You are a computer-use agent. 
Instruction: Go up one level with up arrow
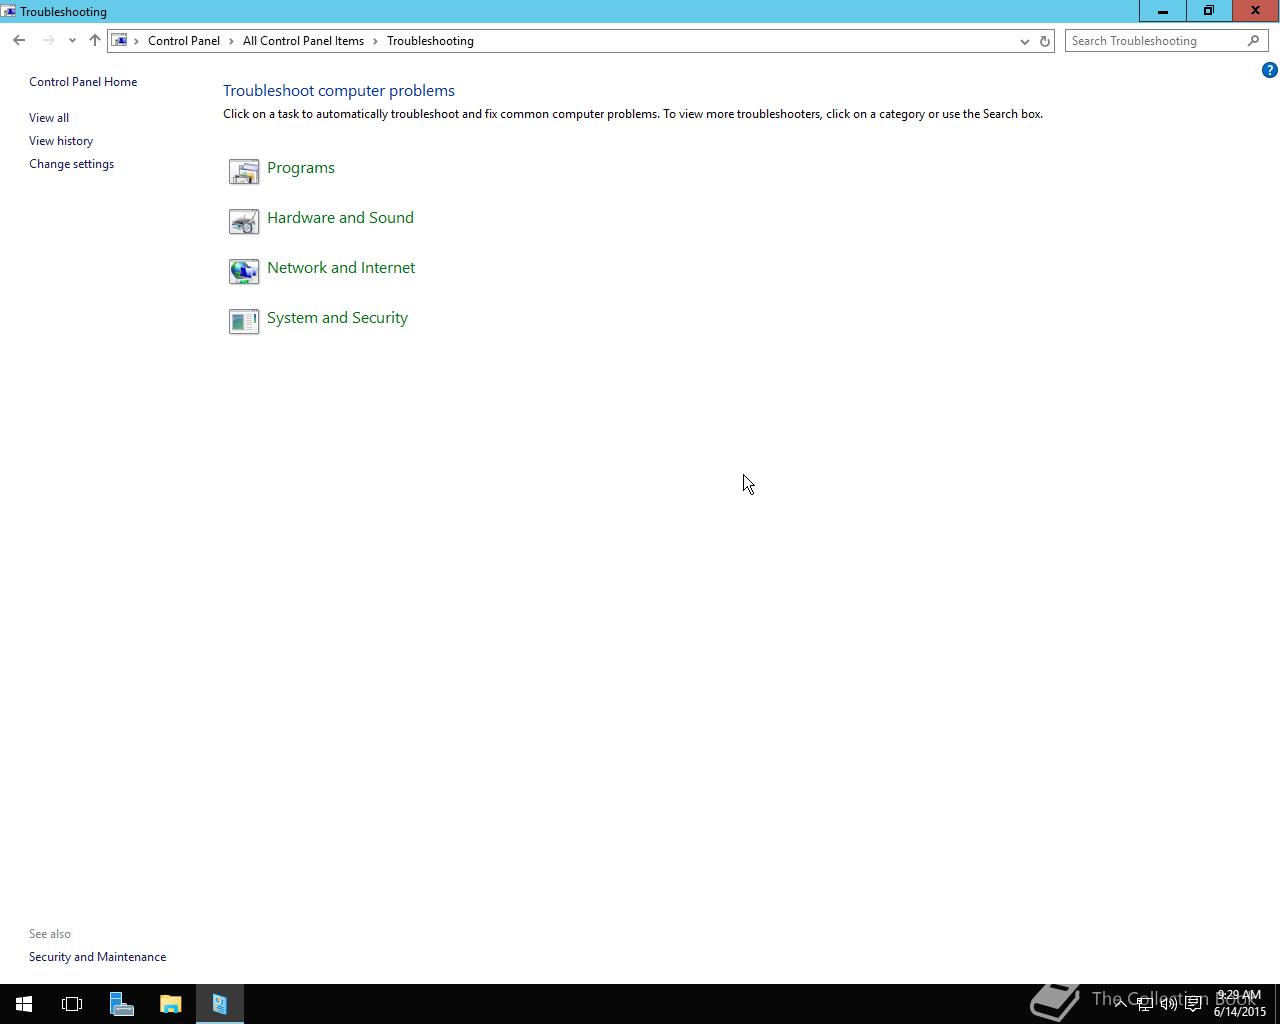coord(94,41)
